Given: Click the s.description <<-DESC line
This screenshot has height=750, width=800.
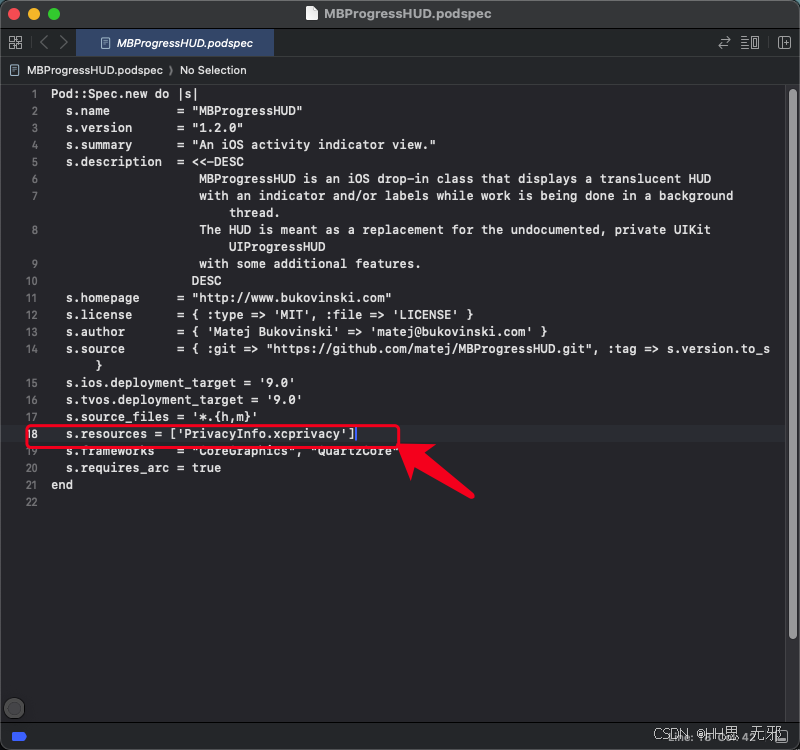Looking at the screenshot, I should click(x=155, y=162).
